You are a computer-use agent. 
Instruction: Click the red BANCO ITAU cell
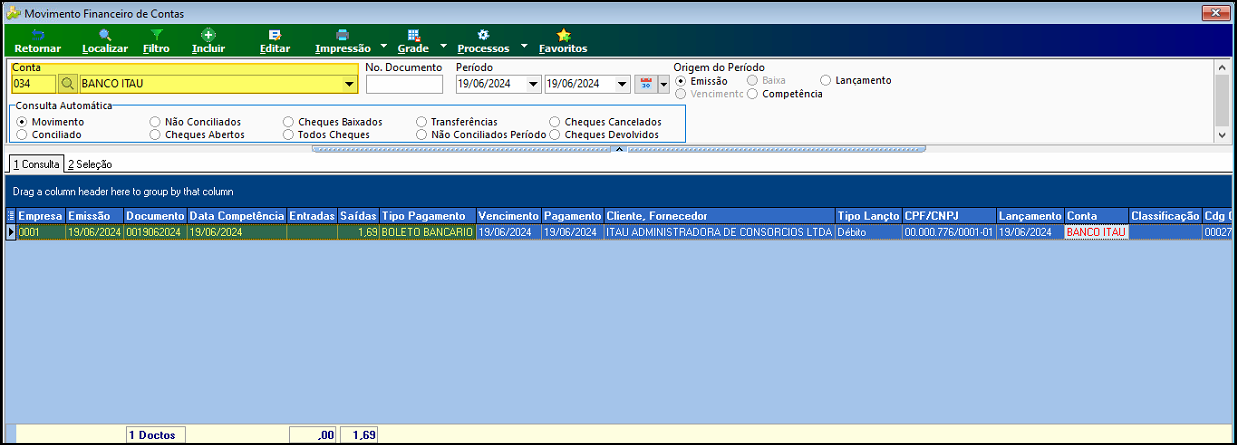(1096, 232)
